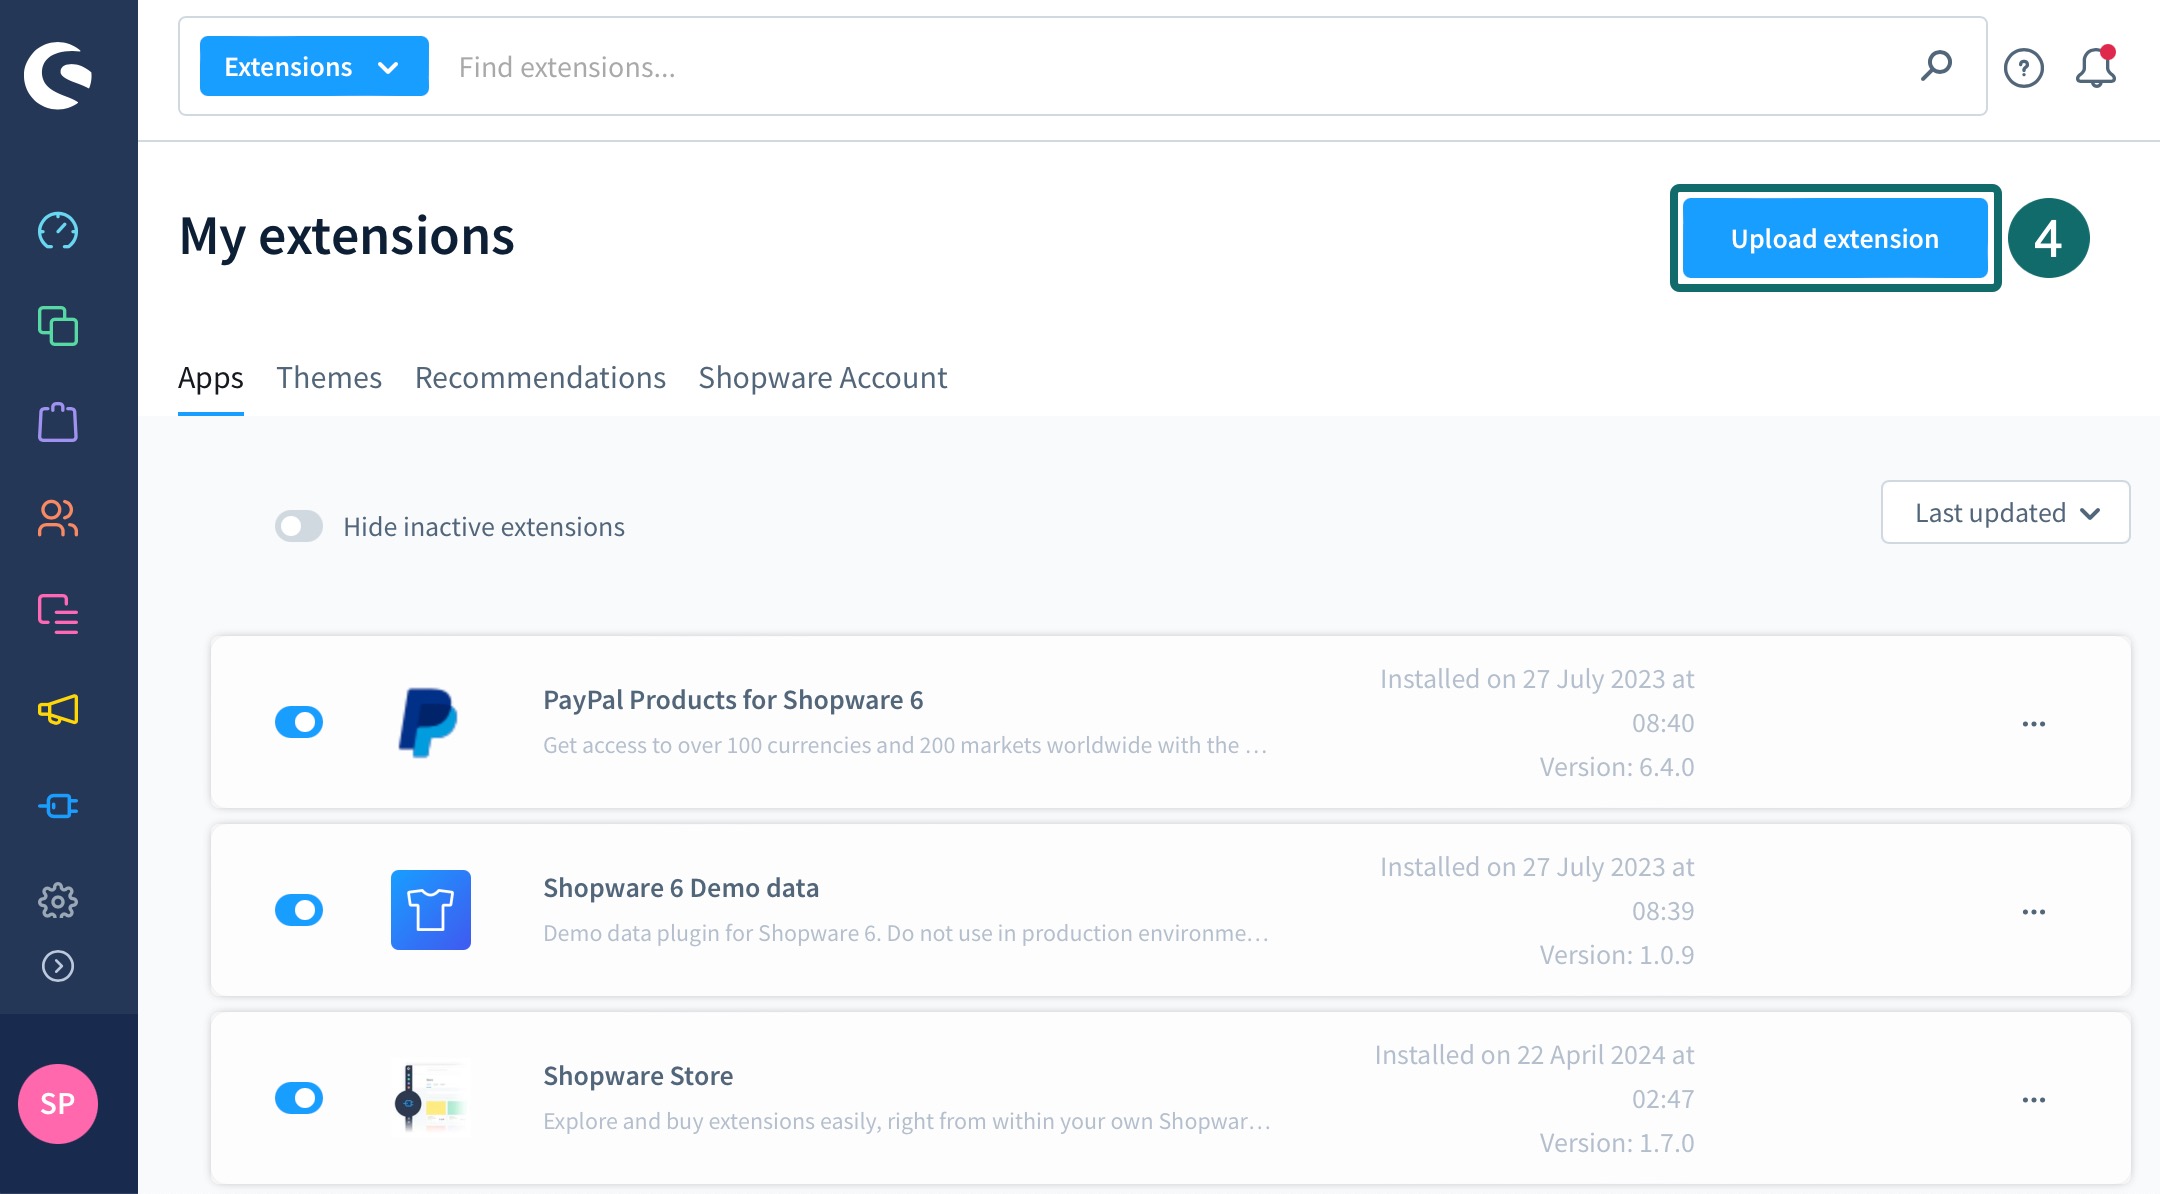Switch to the Recommendations tab
Screen dimensions: 2160x1194
click(540, 378)
